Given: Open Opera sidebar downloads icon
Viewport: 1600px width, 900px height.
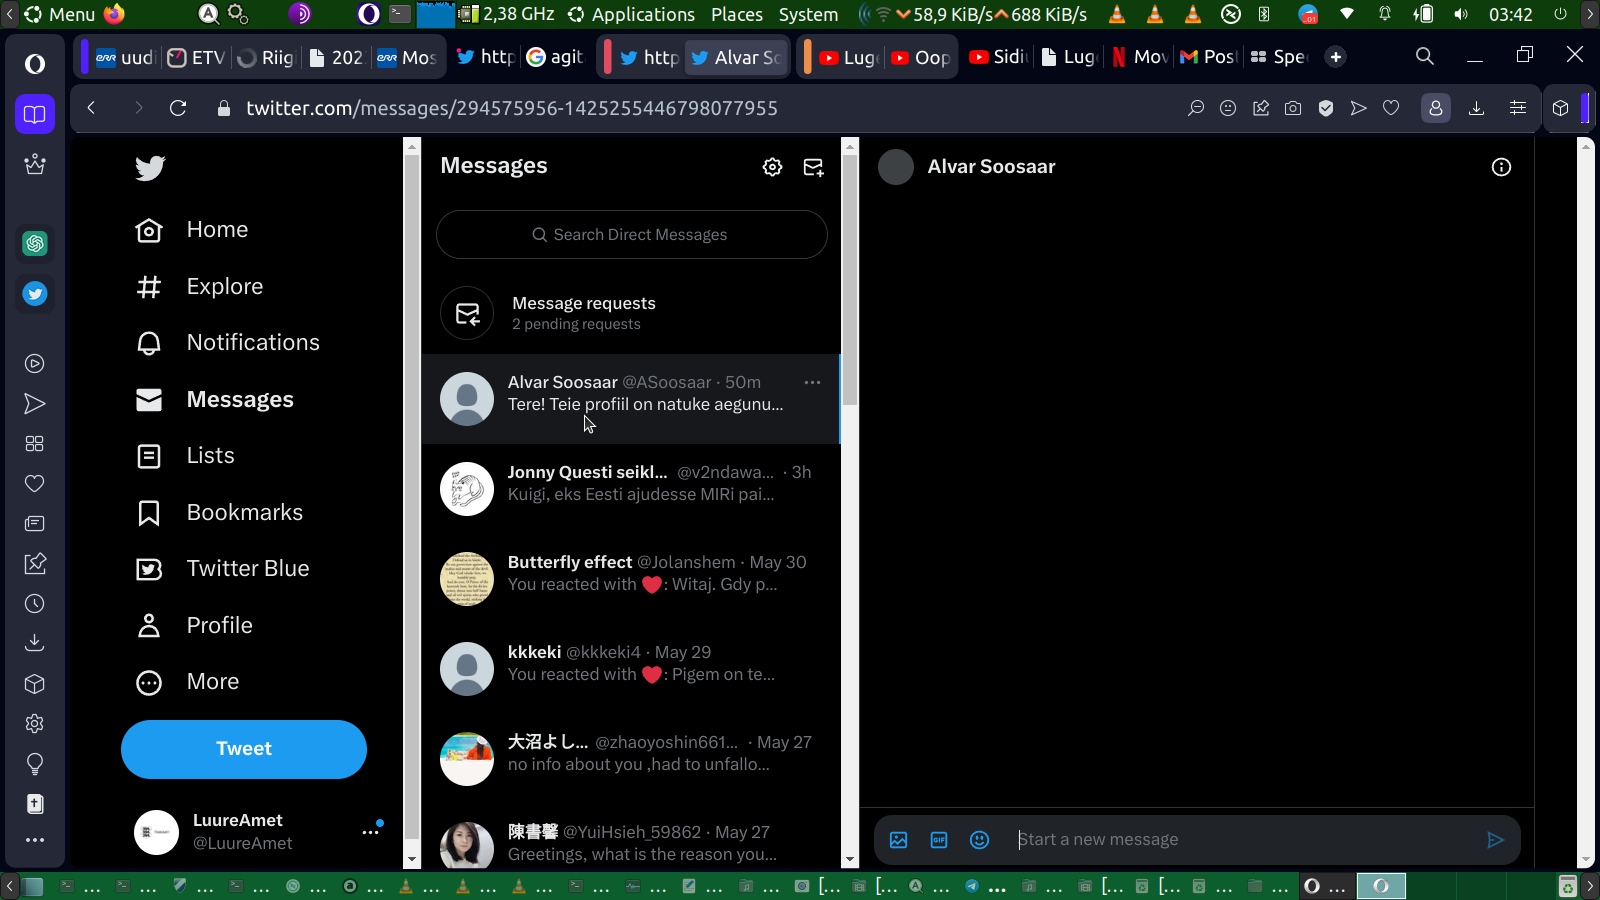Looking at the screenshot, I should (x=35, y=643).
